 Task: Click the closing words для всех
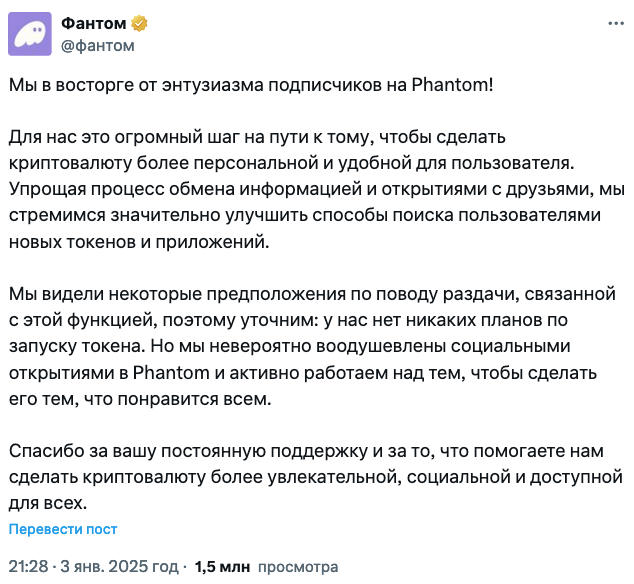[x=48, y=503]
